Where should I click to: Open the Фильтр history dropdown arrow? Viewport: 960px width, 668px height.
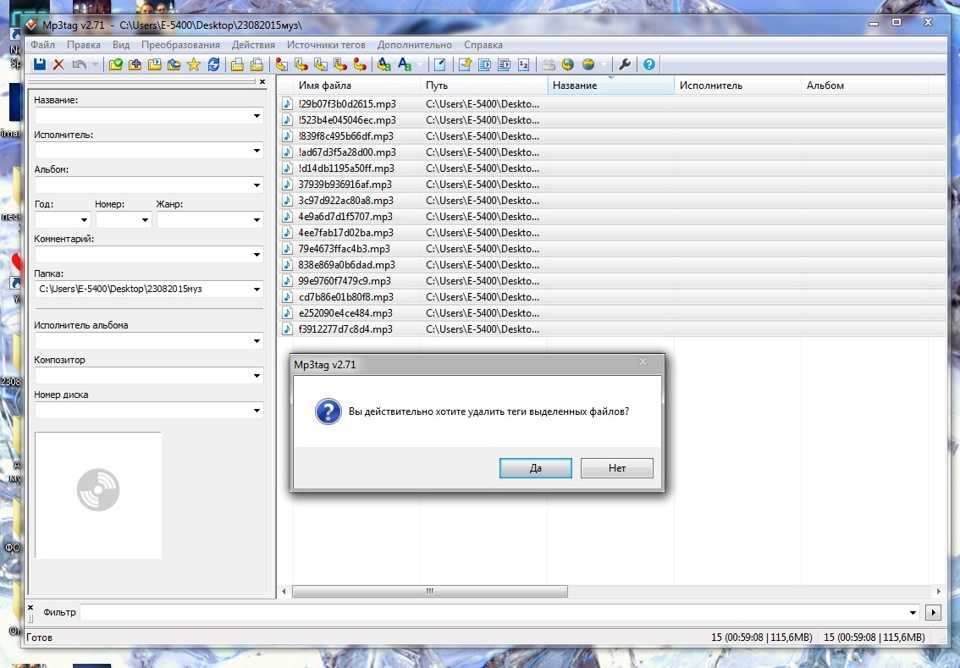point(912,612)
